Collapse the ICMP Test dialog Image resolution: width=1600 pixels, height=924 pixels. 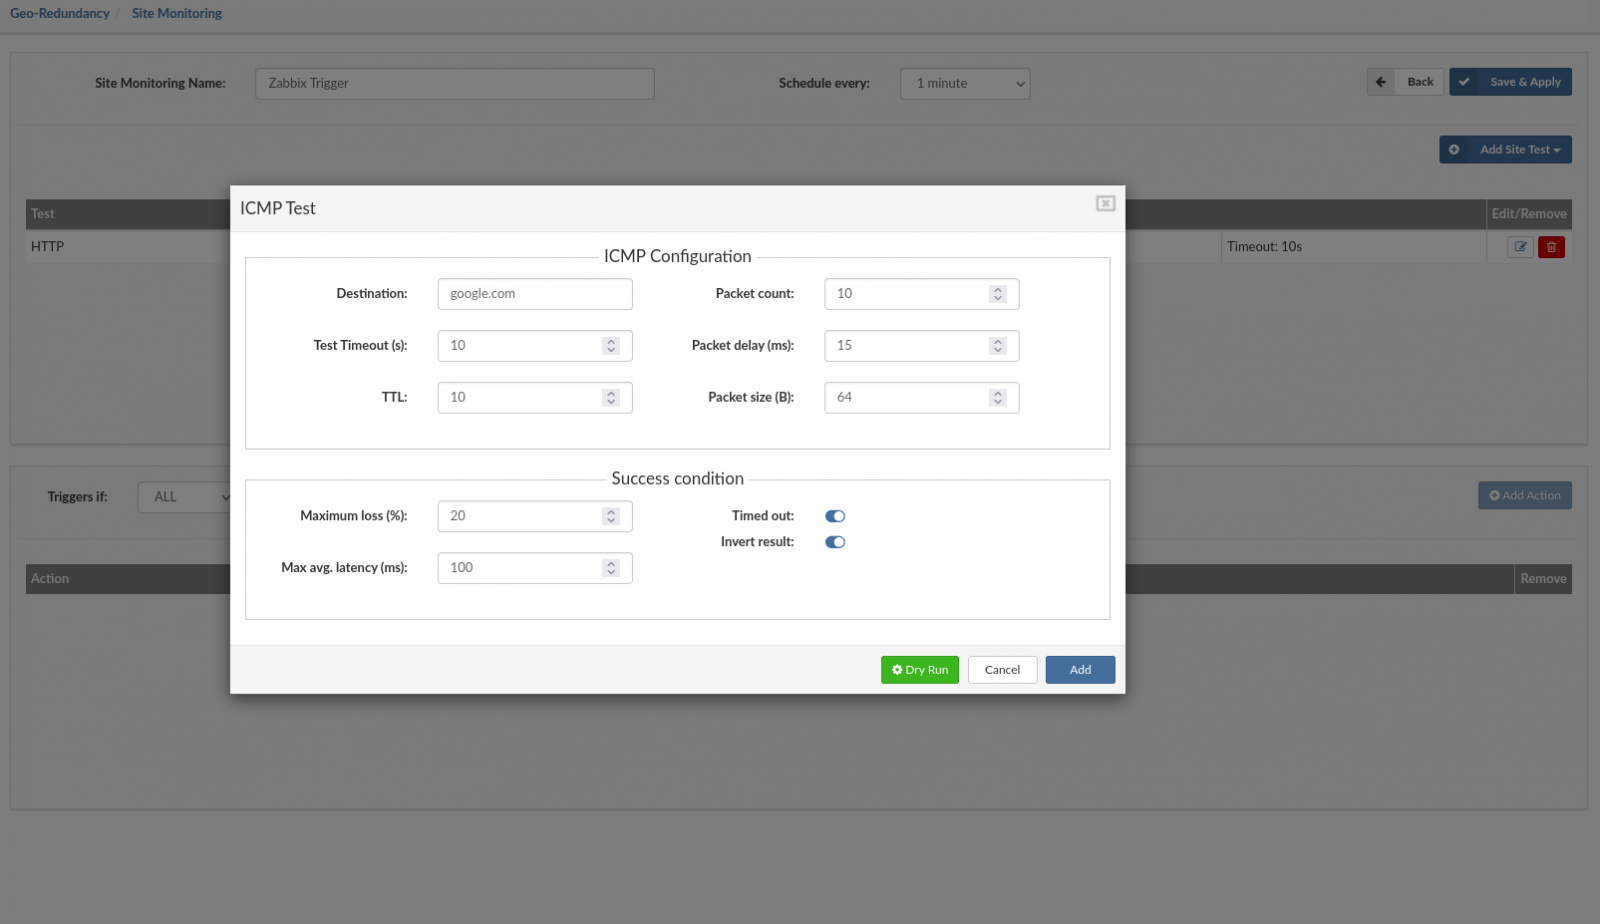click(x=1106, y=202)
